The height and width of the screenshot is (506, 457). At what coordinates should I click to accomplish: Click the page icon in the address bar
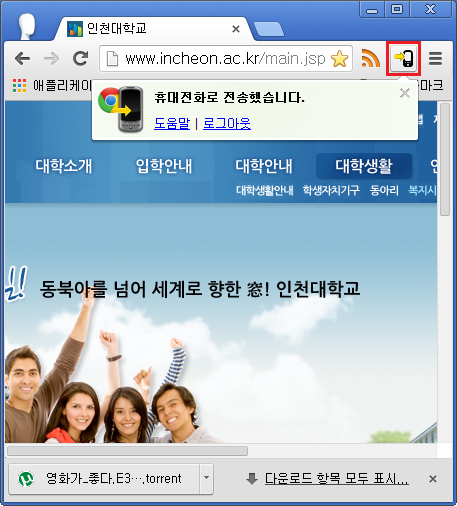click(x=112, y=59)
